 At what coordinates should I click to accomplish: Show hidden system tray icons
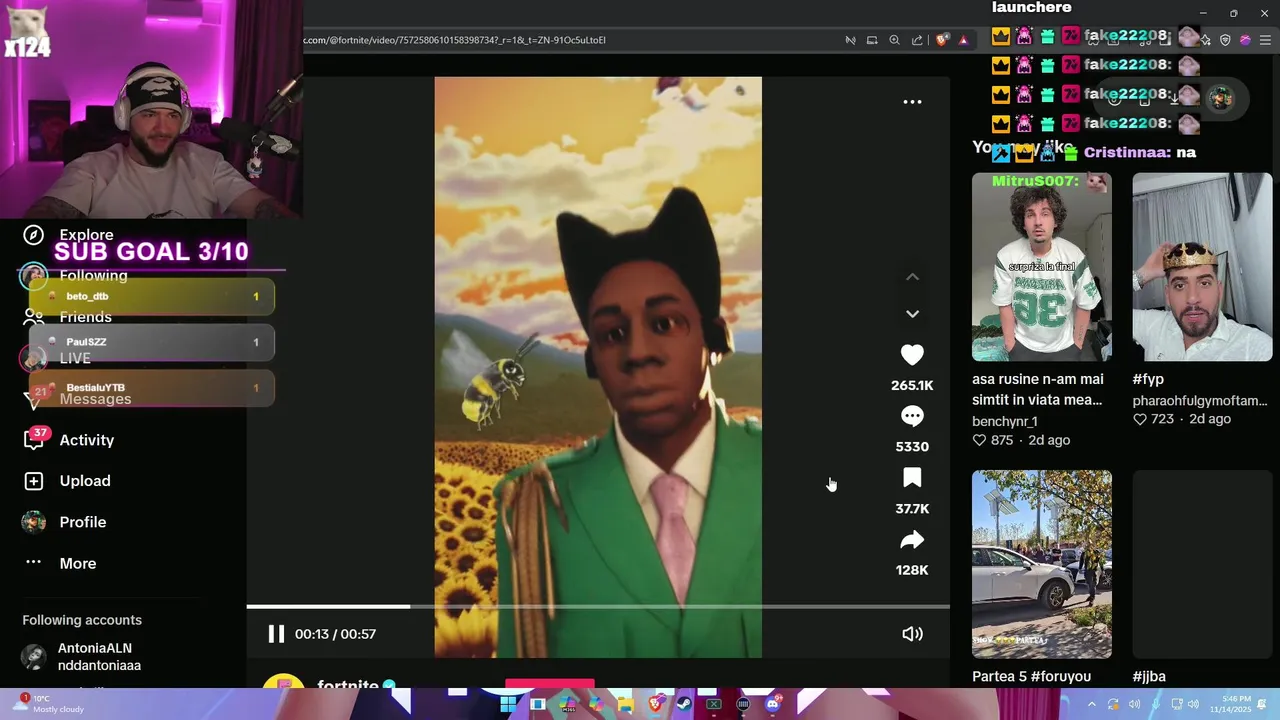(x=1092, y=704)
